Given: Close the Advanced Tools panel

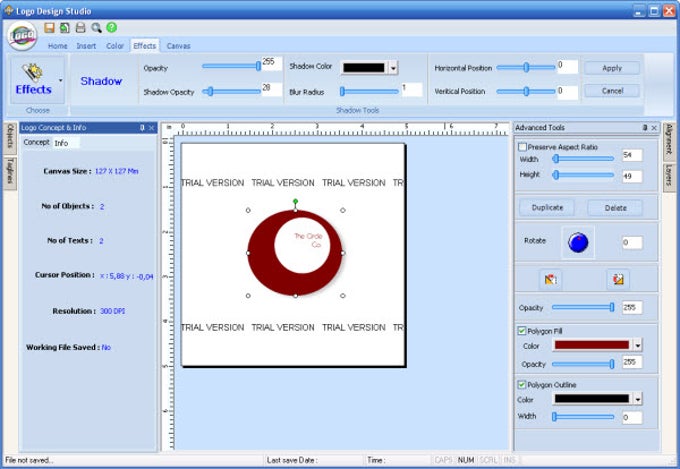Looking at the screenshot, I should (x=654, y=128).
